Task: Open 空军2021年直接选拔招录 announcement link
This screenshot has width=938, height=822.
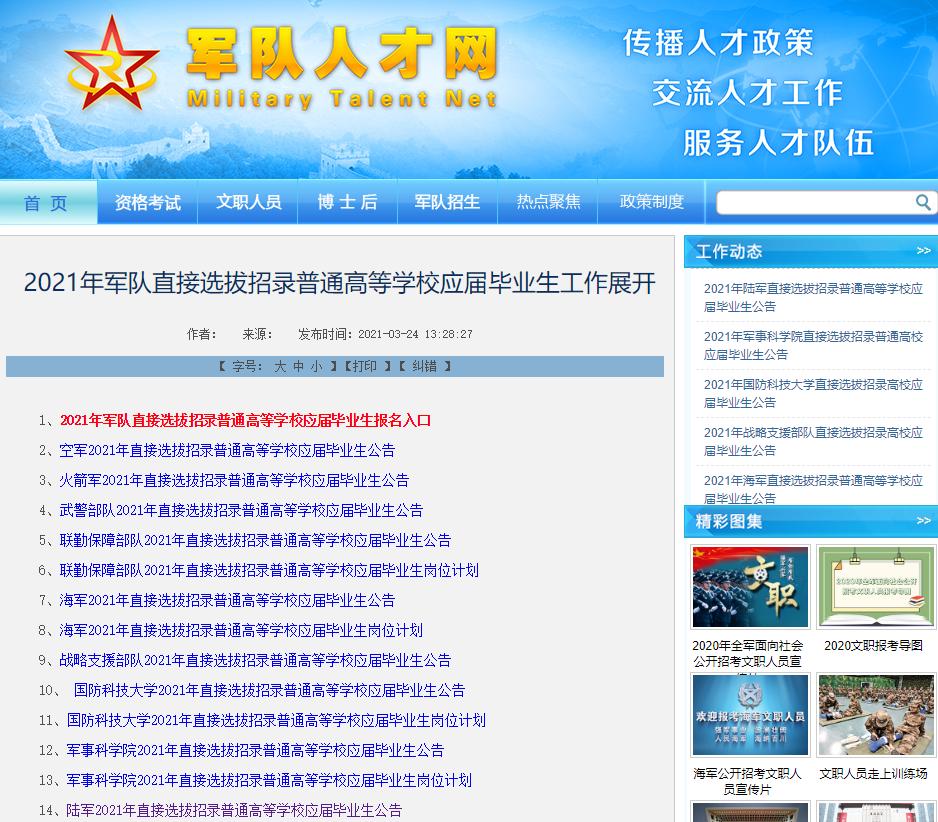Action: coord(227,450)
